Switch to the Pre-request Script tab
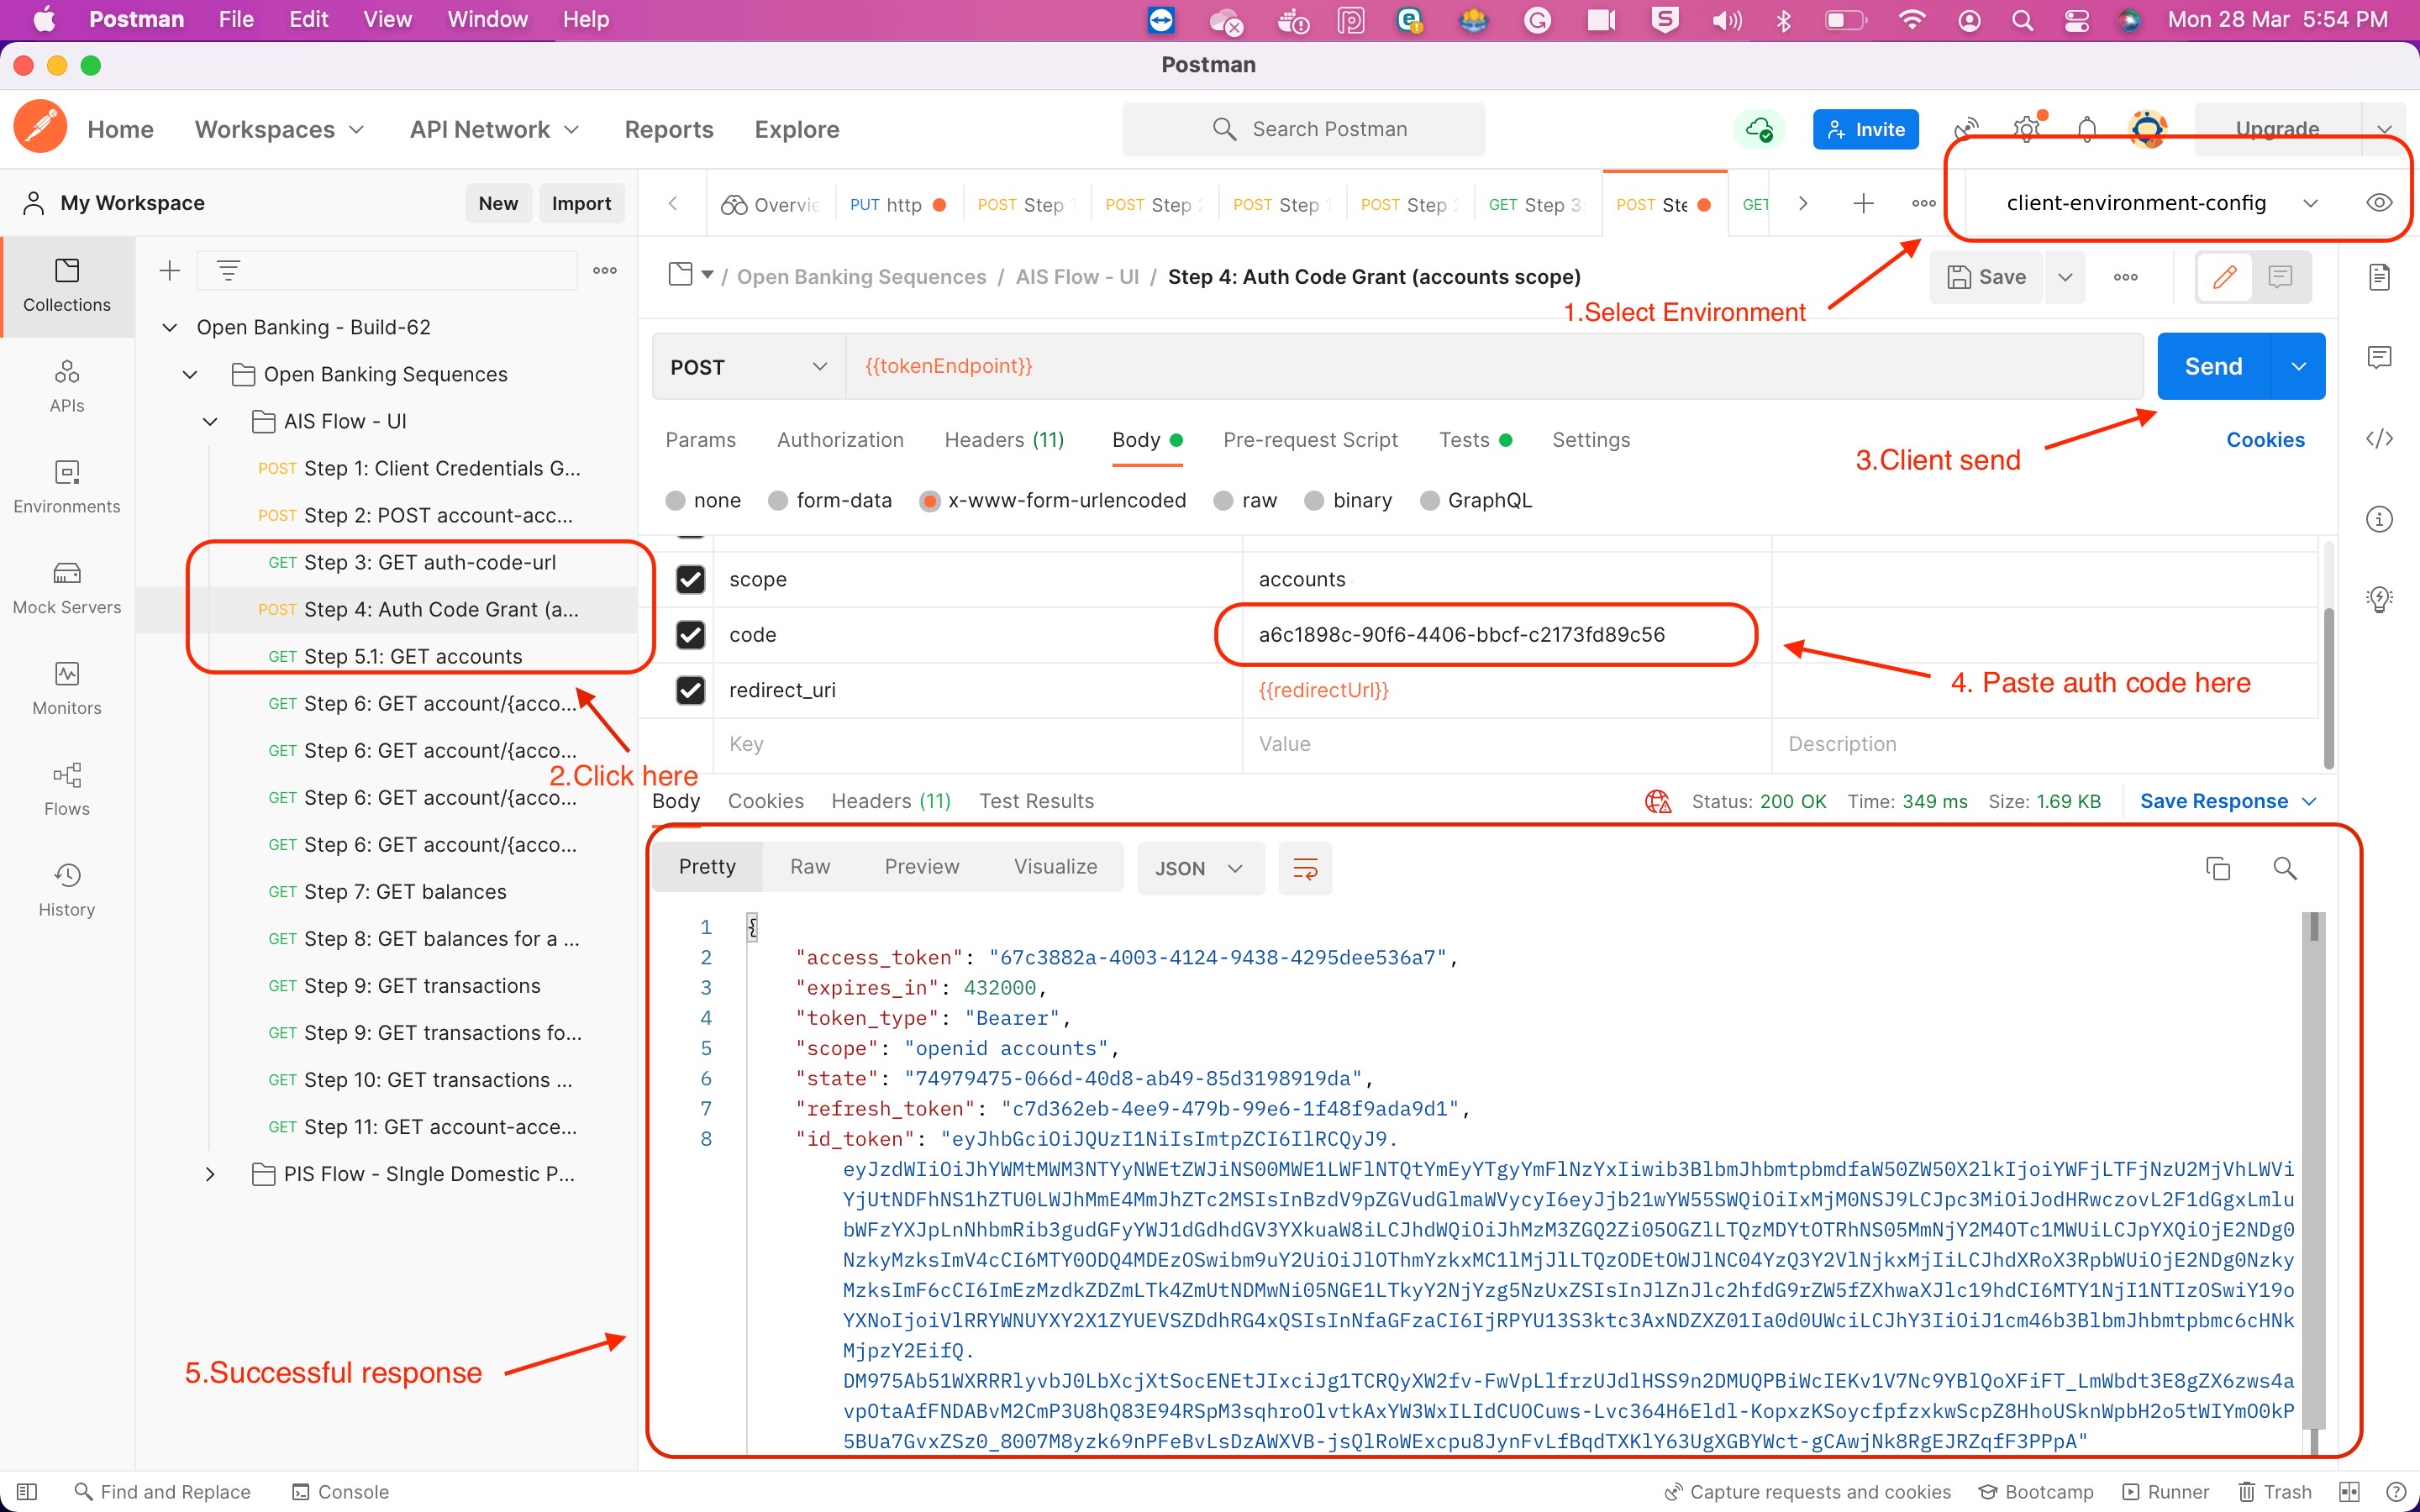The width and height of the screenshot is (2420, 1512). (x=1310, y=440)
